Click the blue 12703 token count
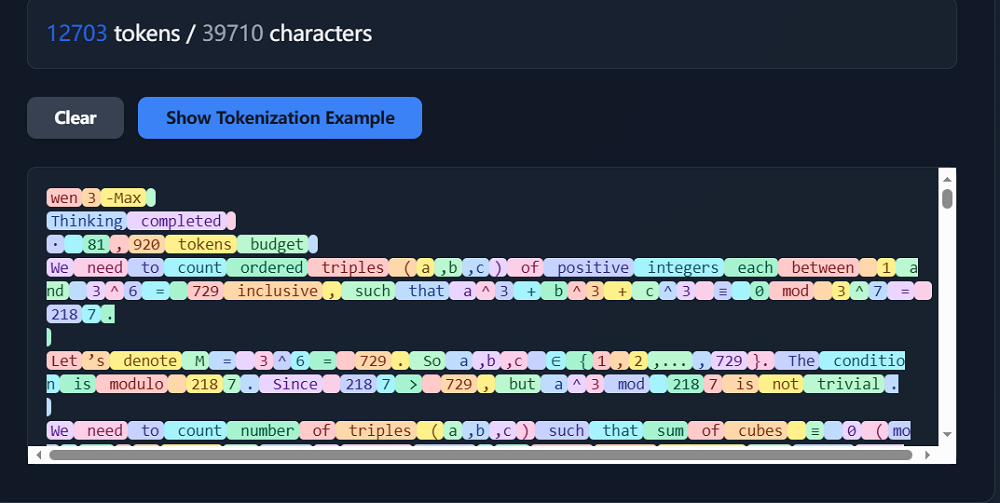The width and height of the screenshot is (1000, 503). [76, 33]
